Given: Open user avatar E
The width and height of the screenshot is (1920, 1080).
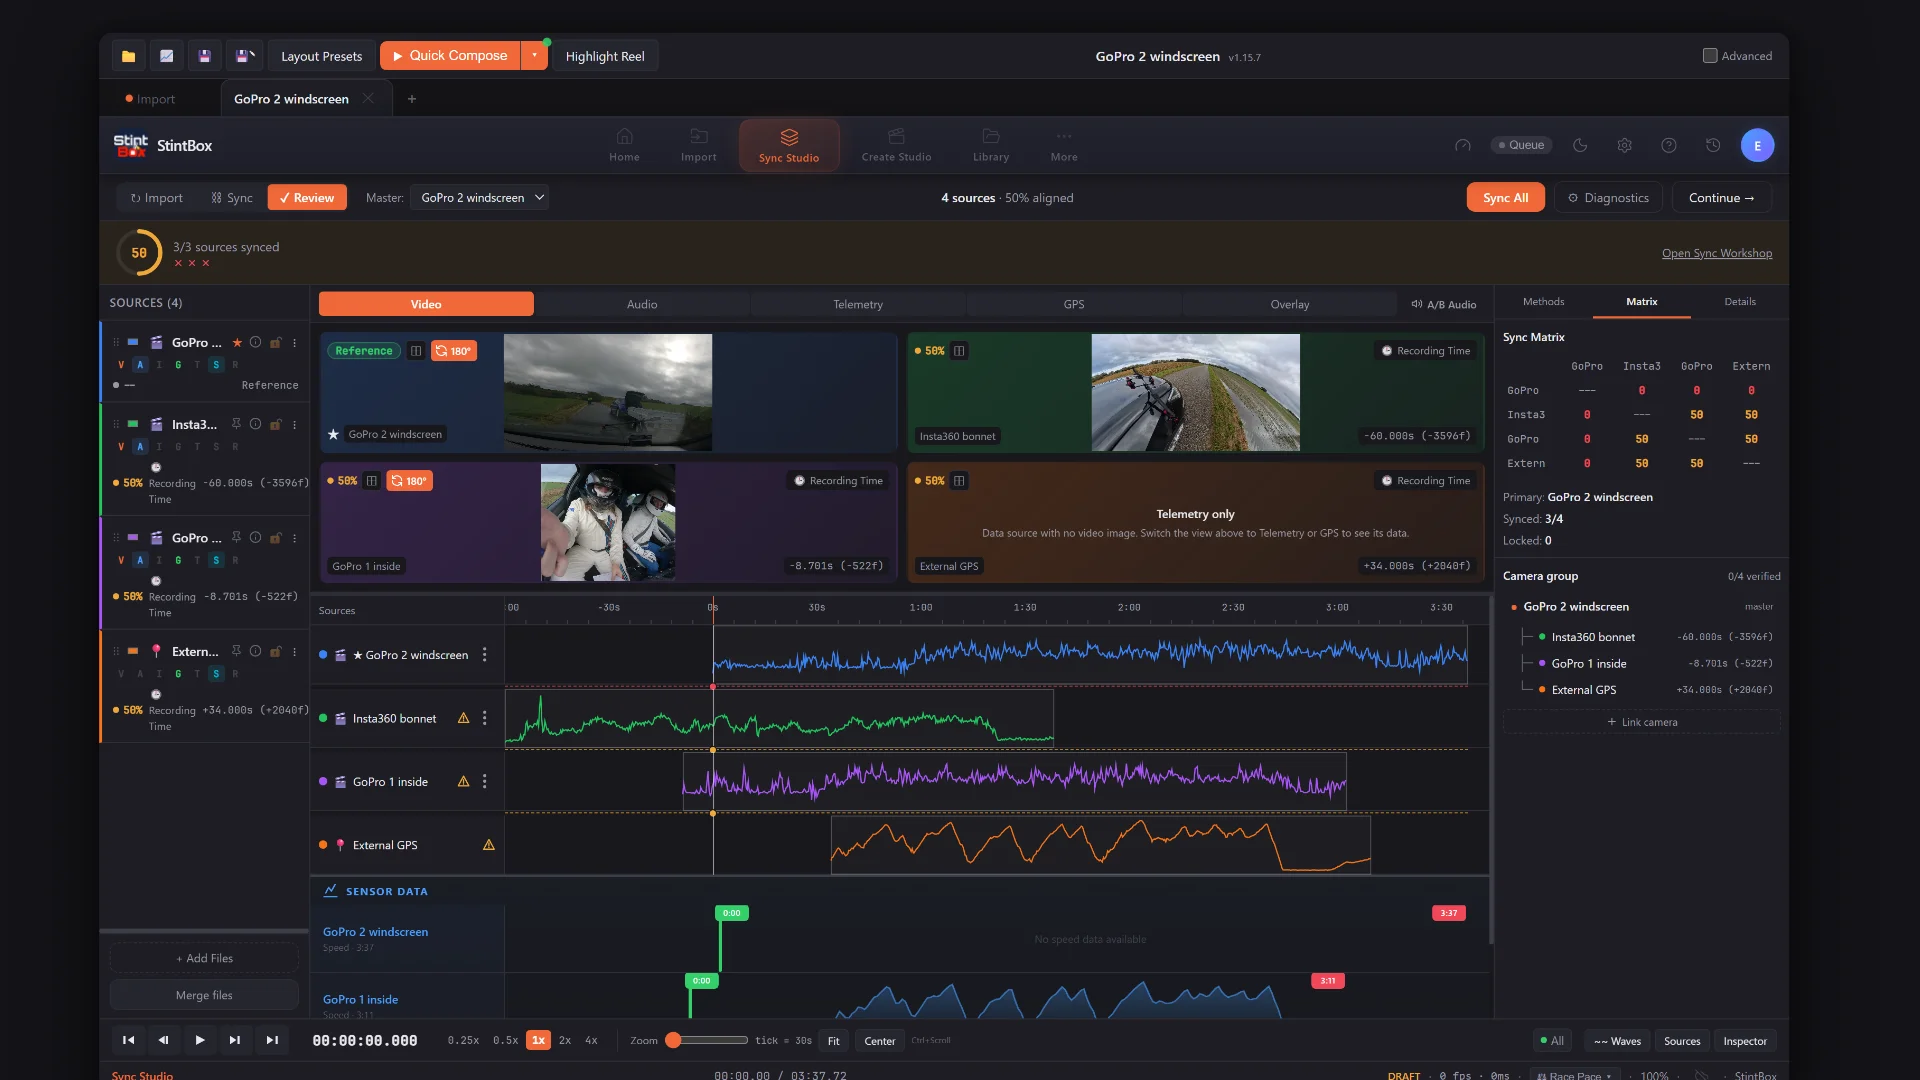Looking at the screenshot, I should (x=1757, y=145).
